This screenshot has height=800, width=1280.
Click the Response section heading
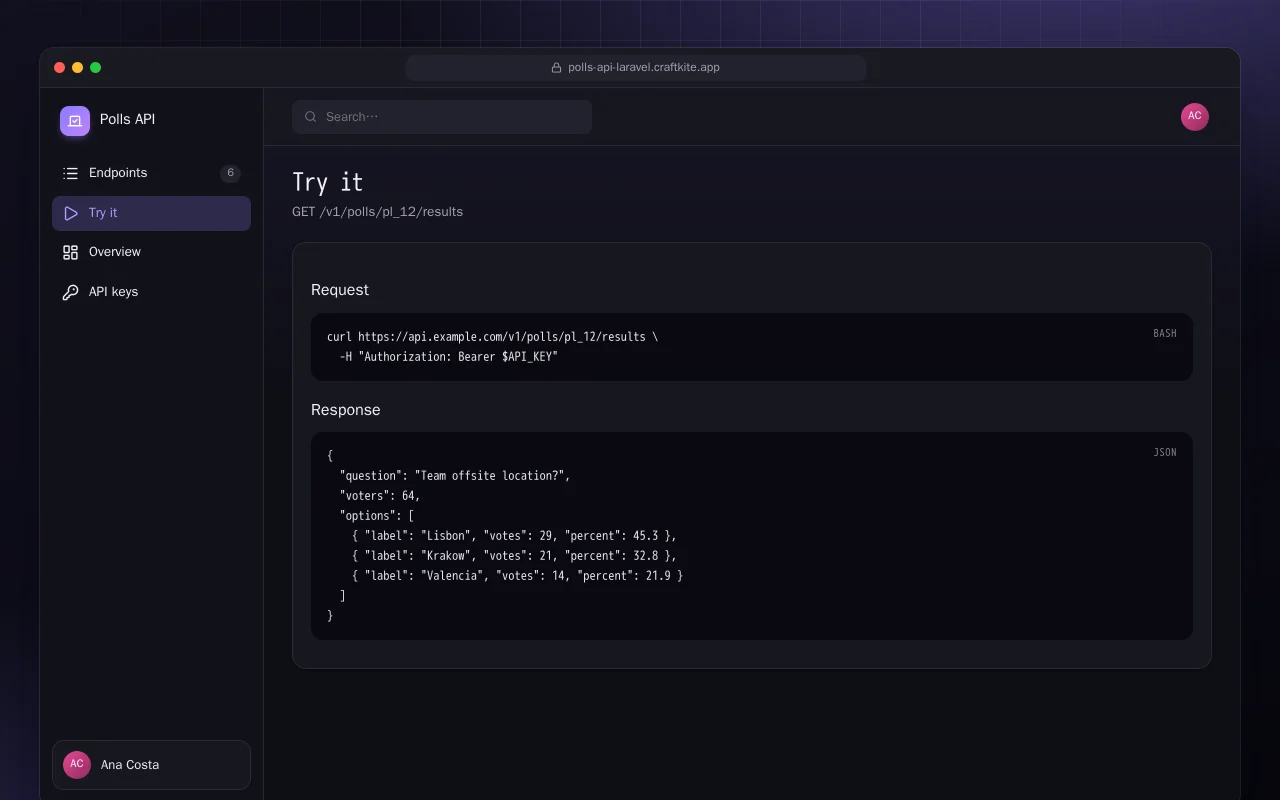point(346,410)
